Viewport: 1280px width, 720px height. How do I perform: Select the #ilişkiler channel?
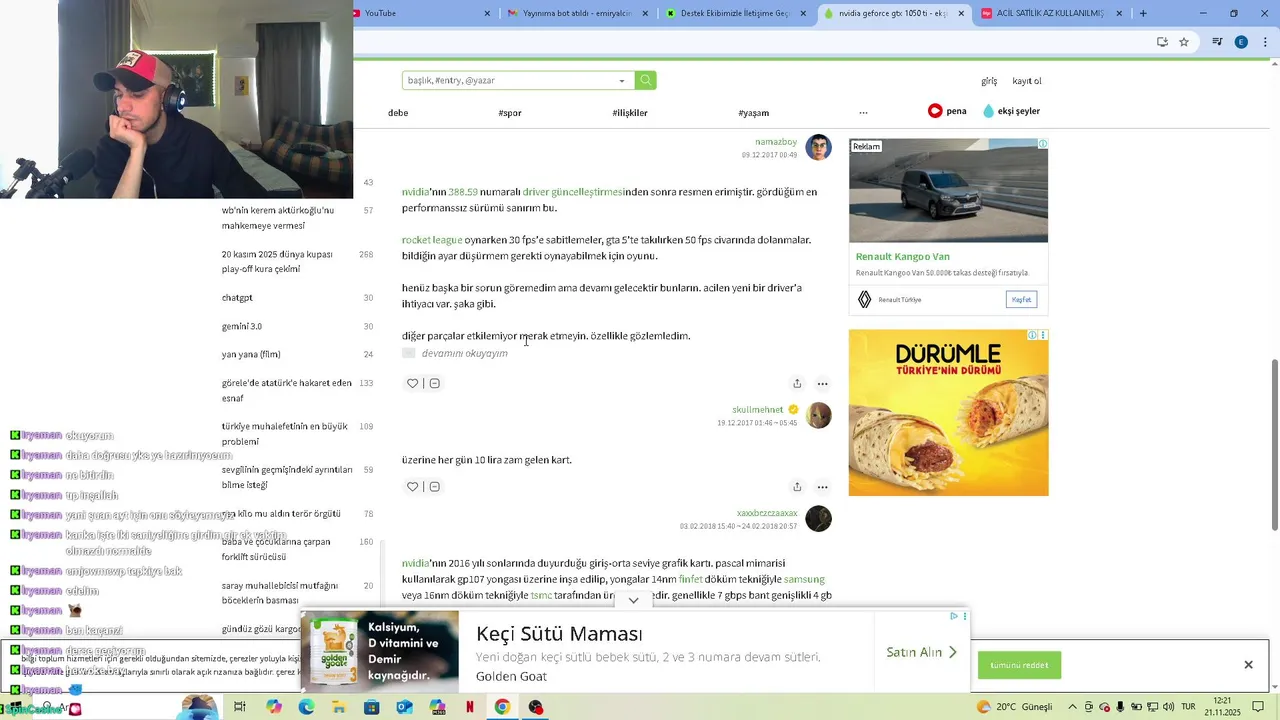pyautogui.click(x=630, y=113)
